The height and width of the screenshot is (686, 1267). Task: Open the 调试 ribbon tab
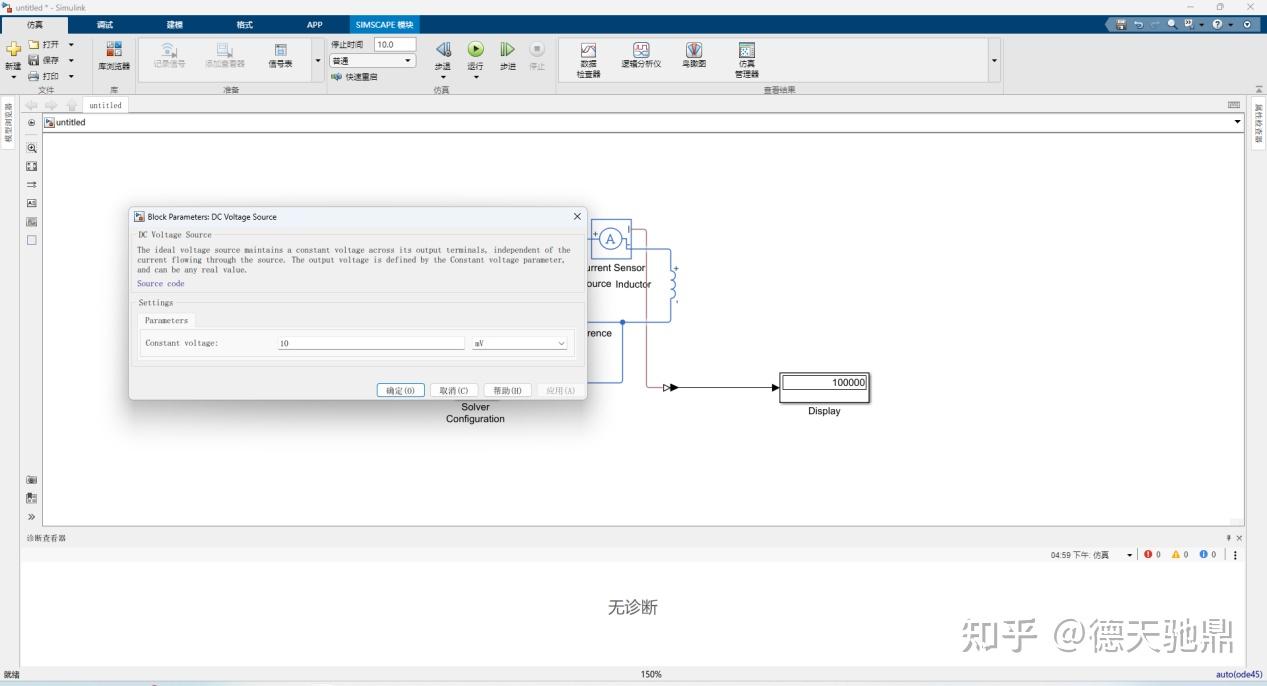click(103, 24)
